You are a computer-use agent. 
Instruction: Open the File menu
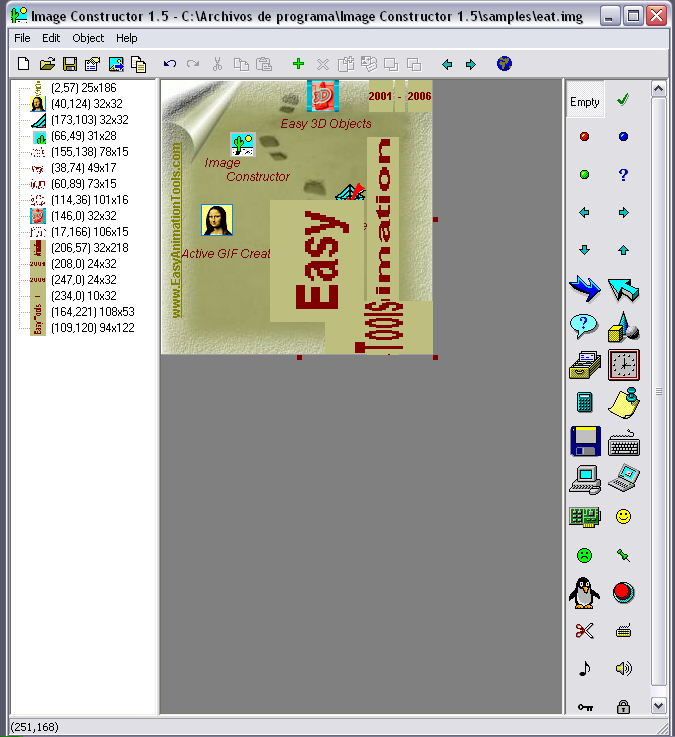point(22,38)
